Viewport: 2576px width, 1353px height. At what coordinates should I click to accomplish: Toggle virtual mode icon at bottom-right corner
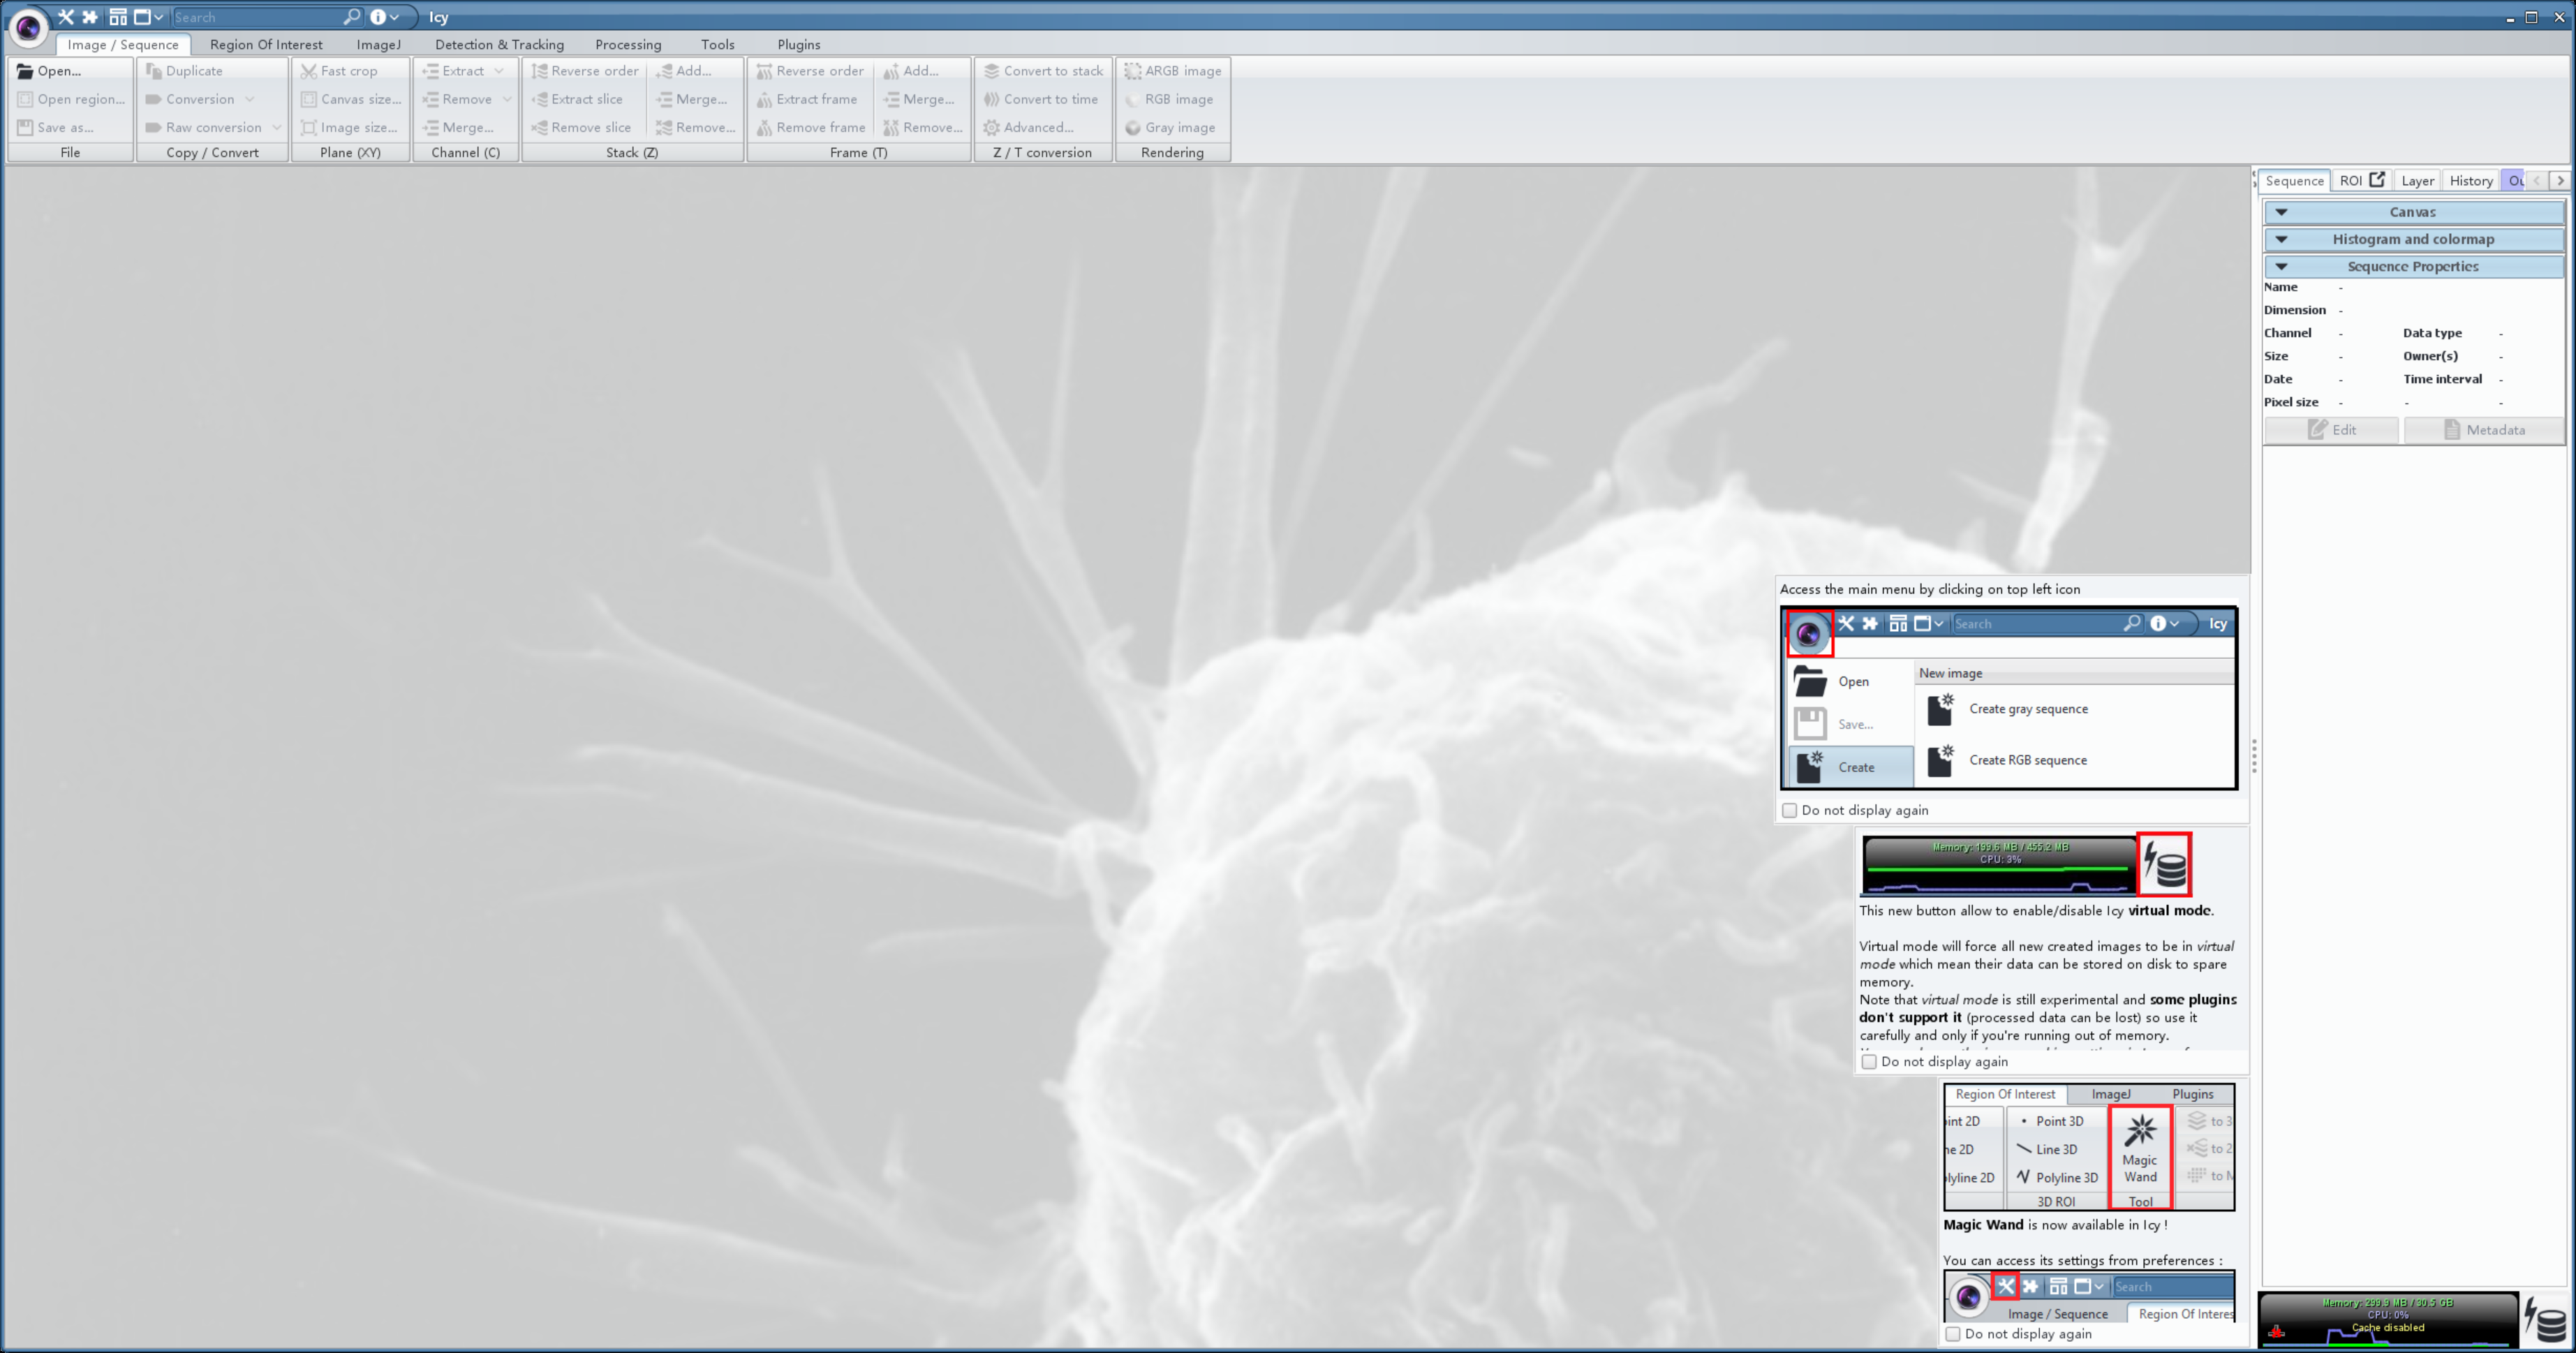[x=2546, y=1320]
